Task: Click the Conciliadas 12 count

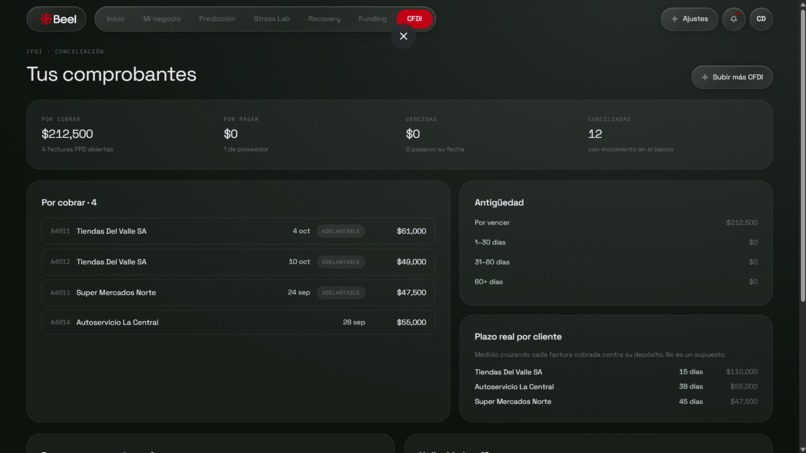Action: tap(595, 134)
